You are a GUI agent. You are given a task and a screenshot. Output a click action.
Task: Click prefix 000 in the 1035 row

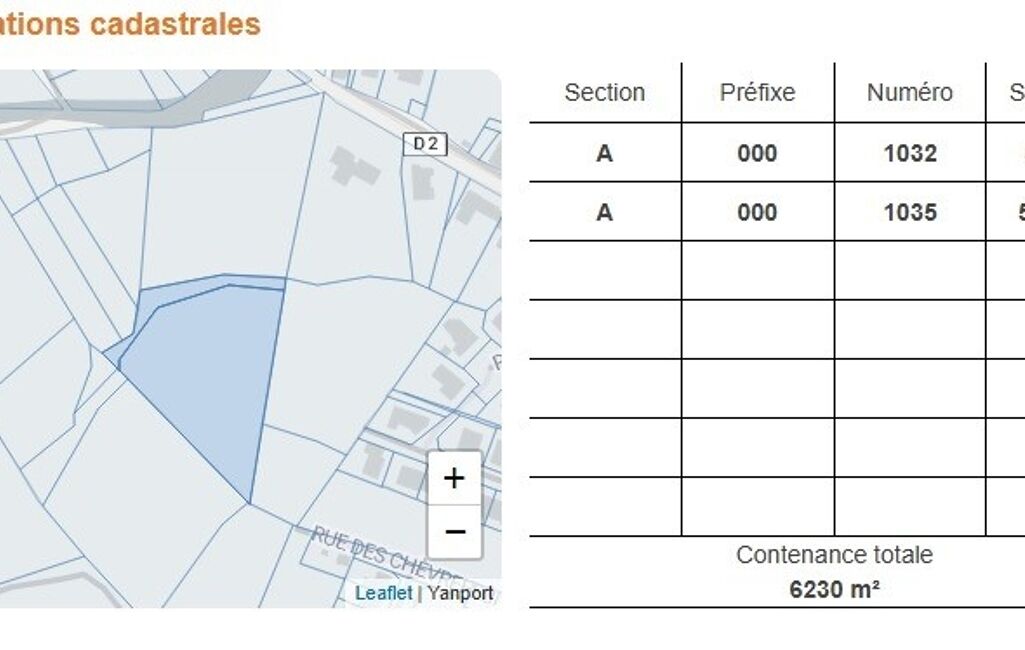pos(757,212)
